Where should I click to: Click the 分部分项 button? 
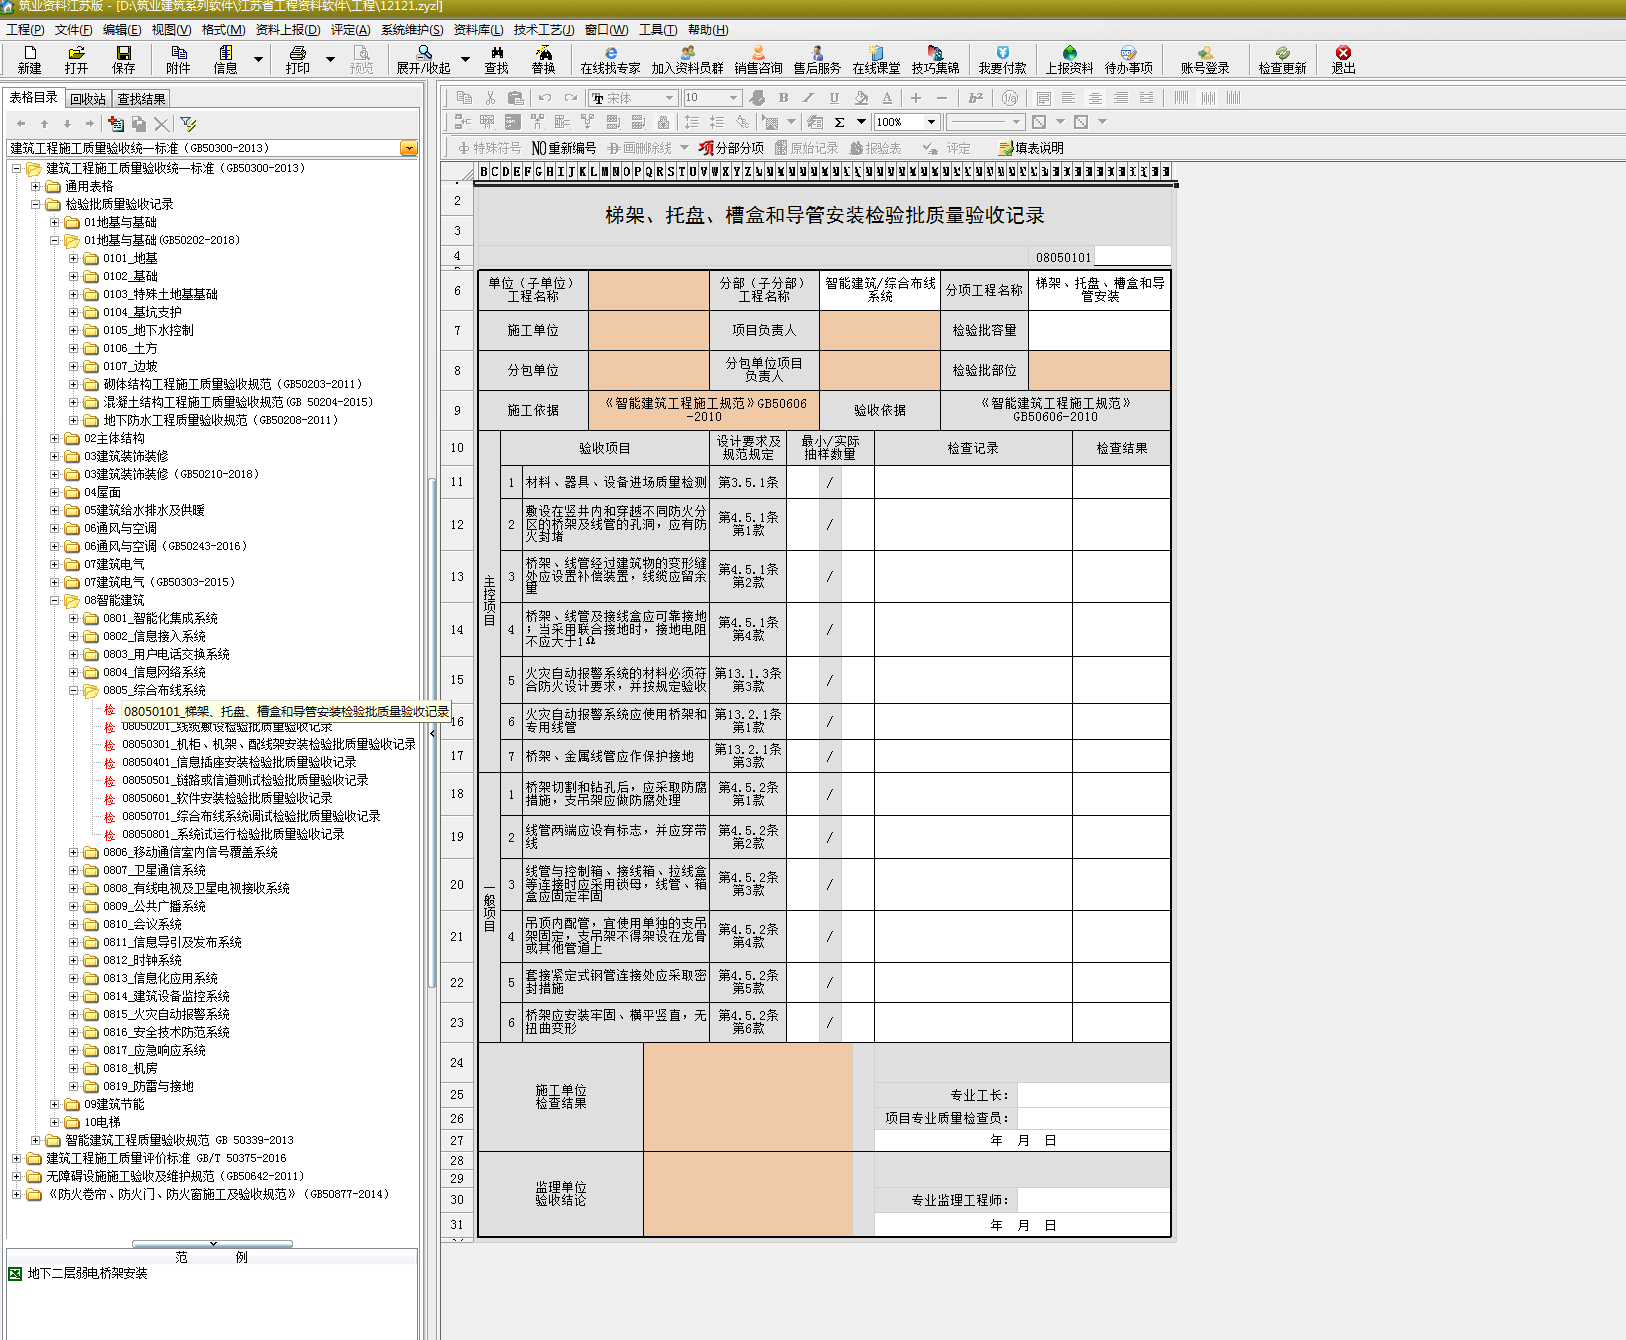(731, 148)
